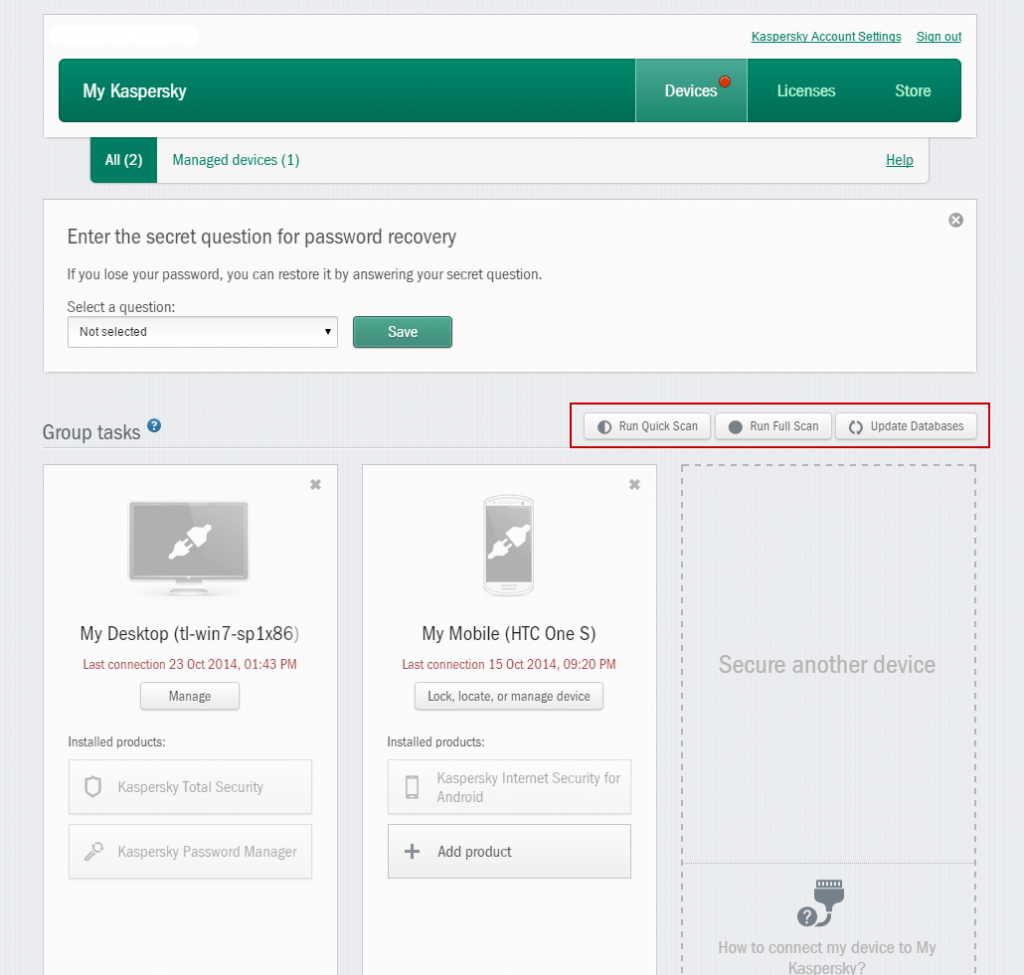Remove the My Mobile device card

[x=634, y=485]
